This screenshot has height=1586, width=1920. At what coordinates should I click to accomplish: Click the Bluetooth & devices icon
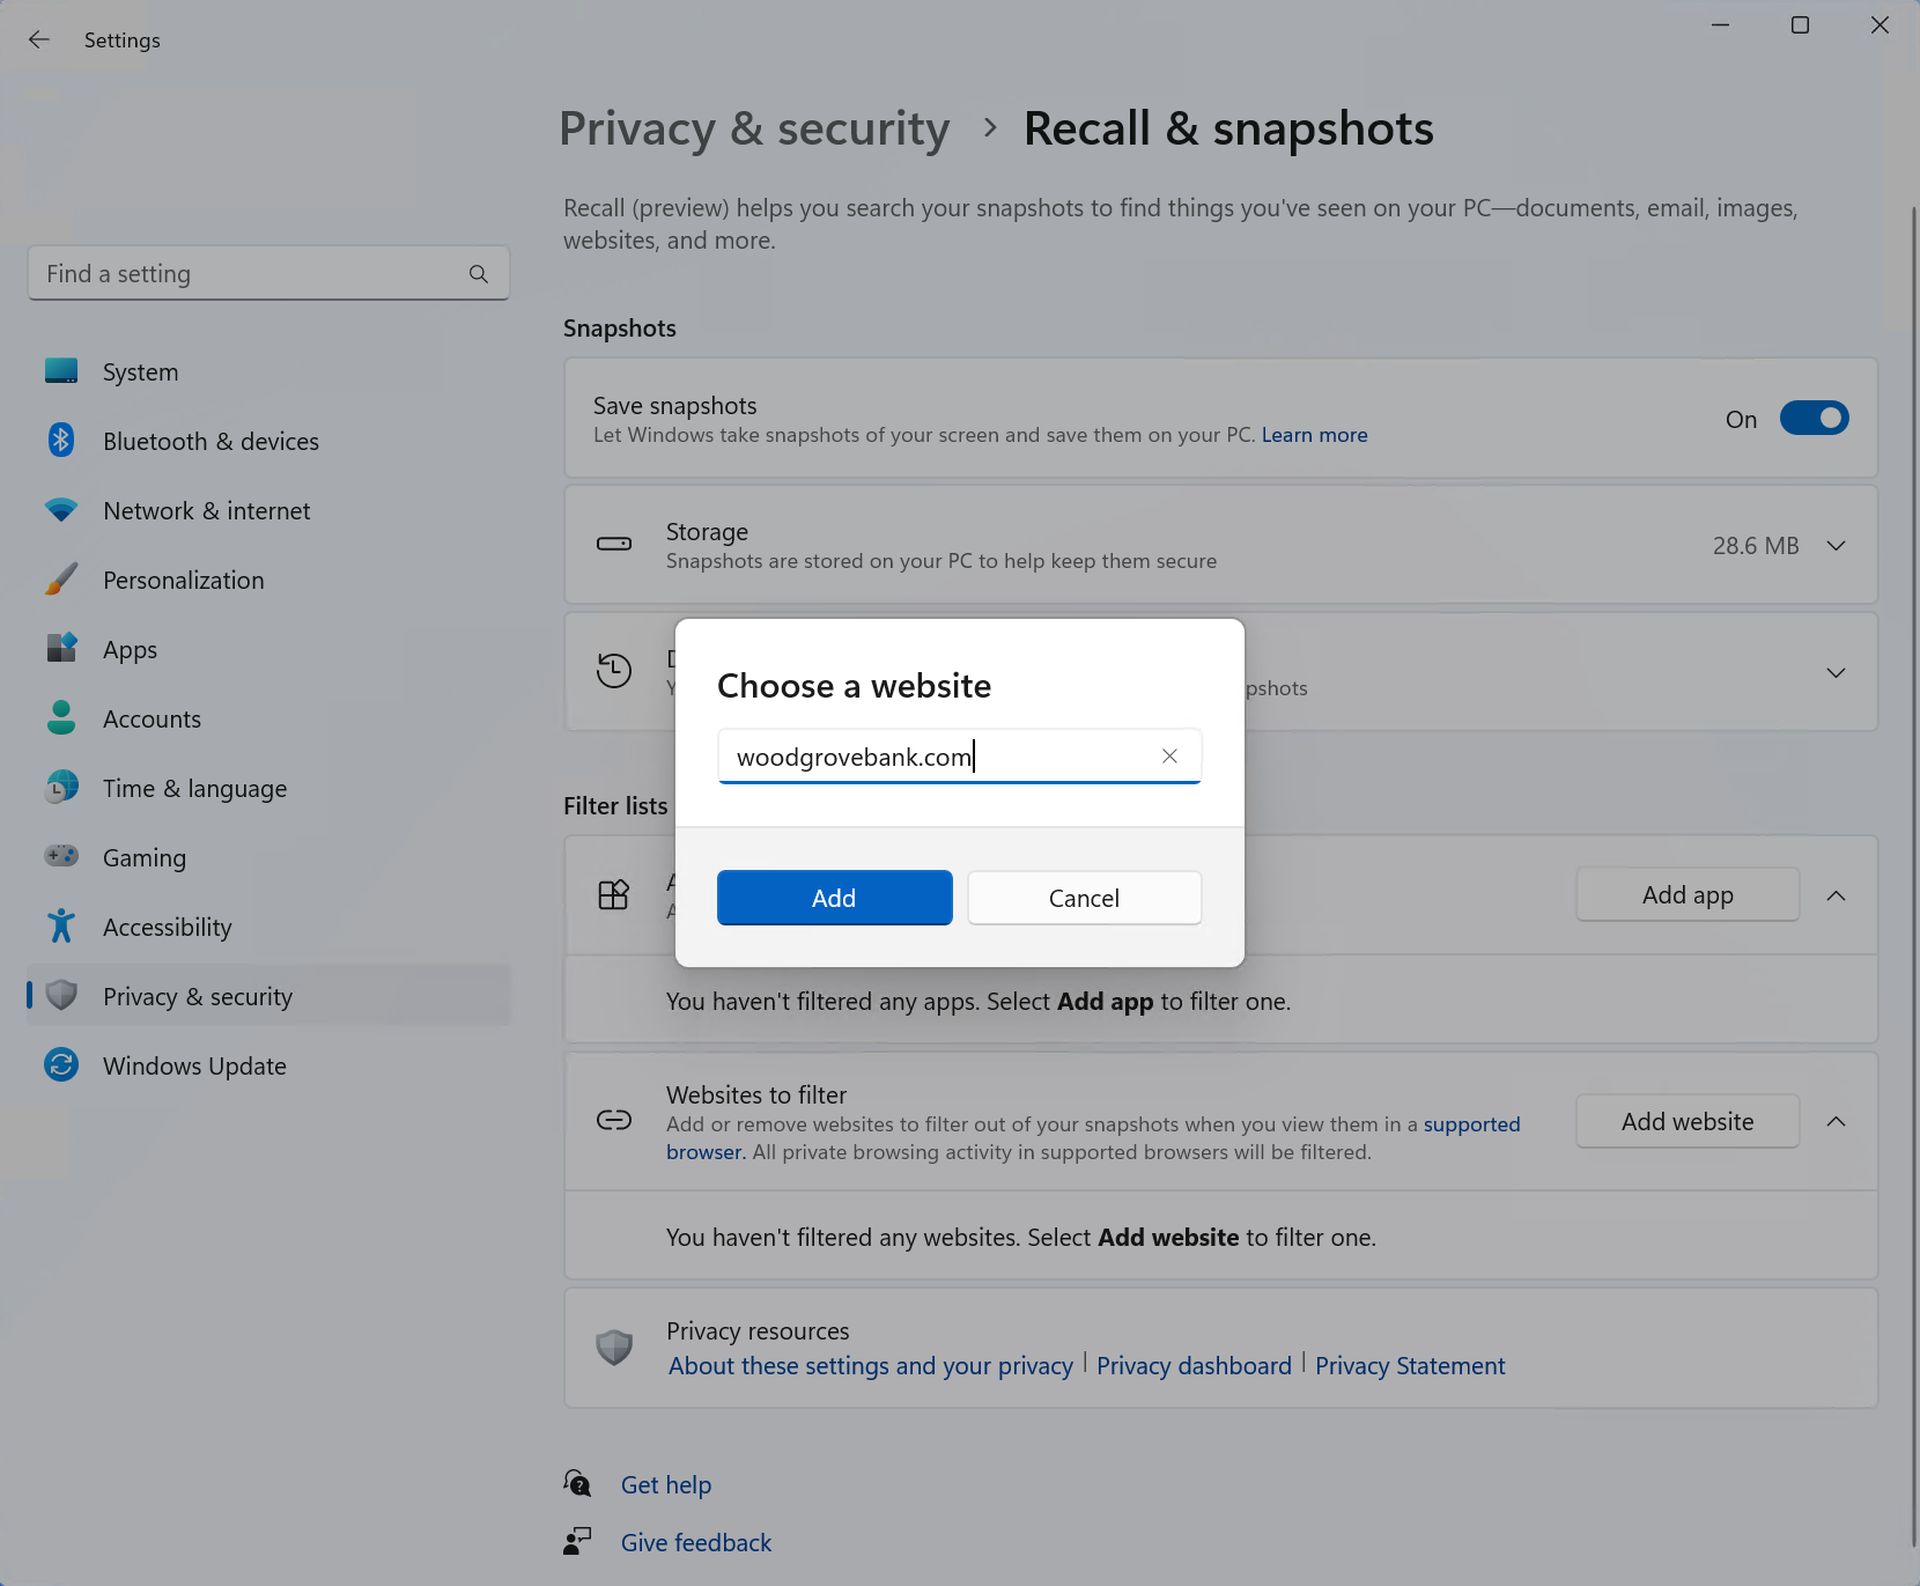tap(62, 442)
